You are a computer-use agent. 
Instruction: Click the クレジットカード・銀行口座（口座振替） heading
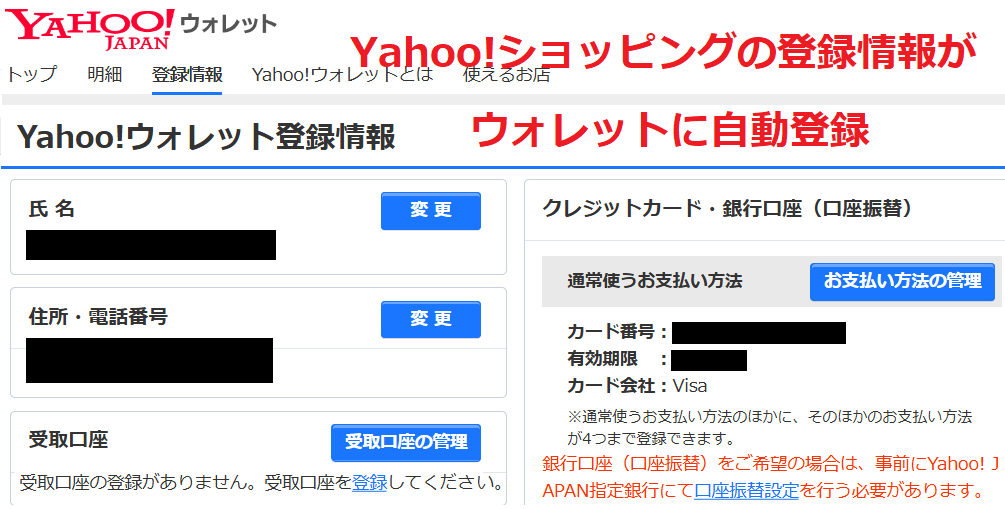point(727,209)
